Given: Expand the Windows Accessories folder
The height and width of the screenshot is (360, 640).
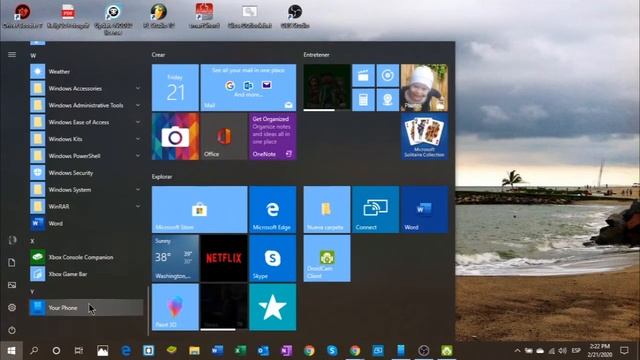Looking at the screenshot, I should point(86,88).
